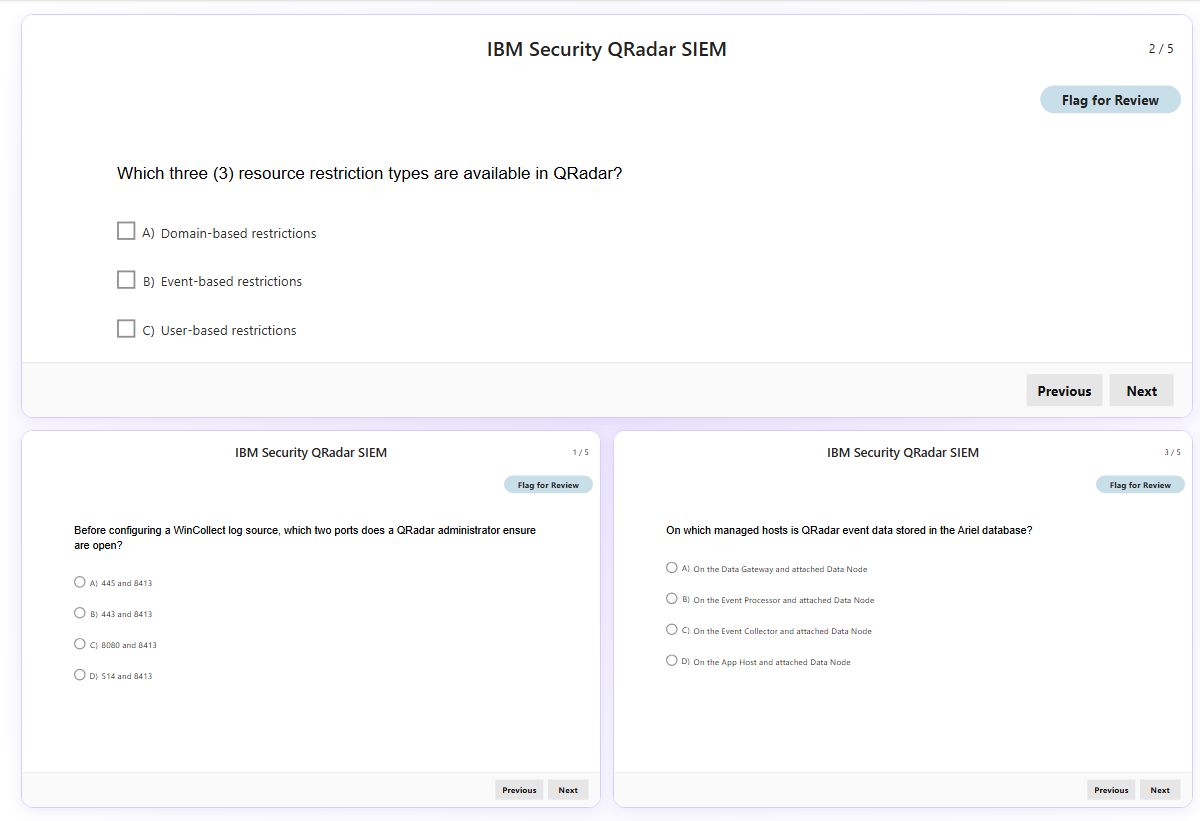Click Previous in the question 3 card
The width and height of the screenshot is (1200, 821).
pyautogui.click(x=1111, y=790)
